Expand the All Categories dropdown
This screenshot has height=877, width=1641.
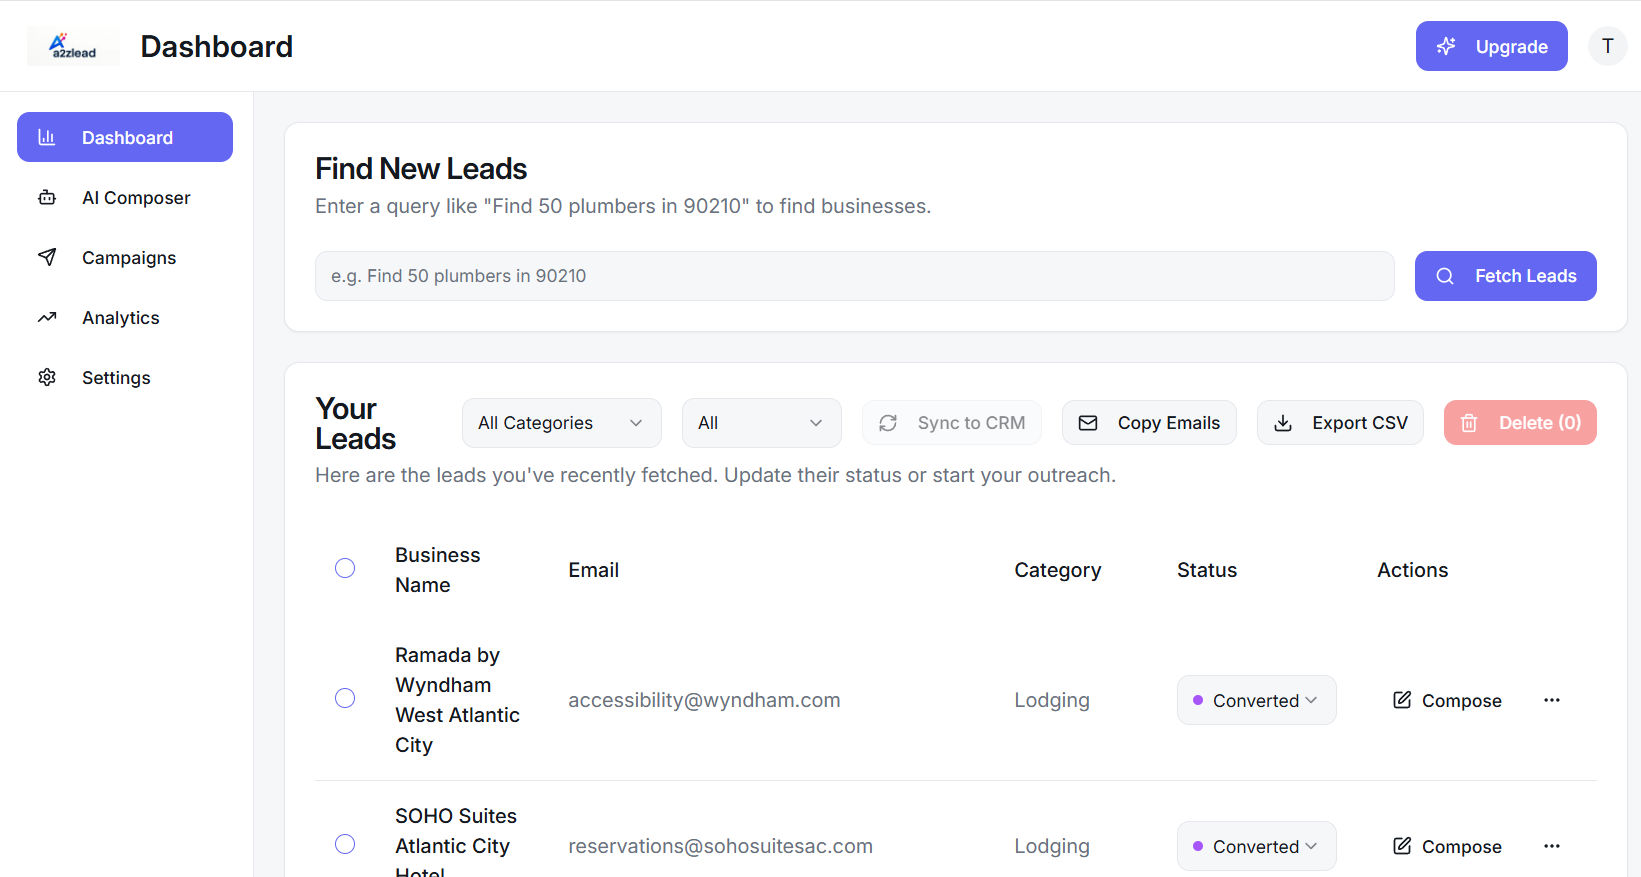coord(561,423)
